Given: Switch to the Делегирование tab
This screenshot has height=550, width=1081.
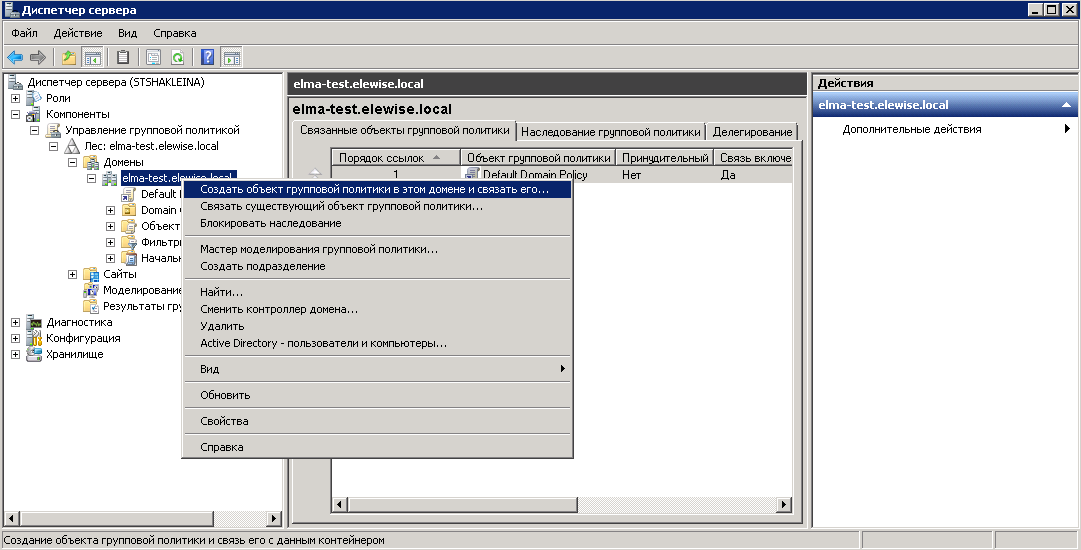Looking at the screenshot, I should pyautogui.click(x=752, y=132).
